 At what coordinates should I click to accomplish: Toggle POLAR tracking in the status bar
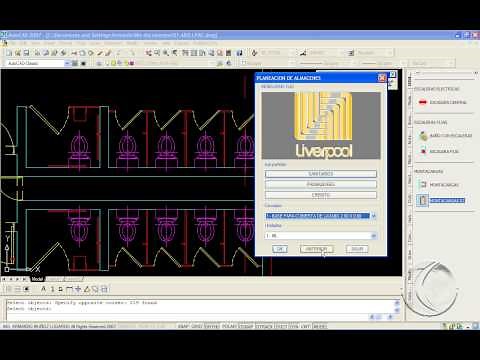pyautogui.click(x=229, y=326)
